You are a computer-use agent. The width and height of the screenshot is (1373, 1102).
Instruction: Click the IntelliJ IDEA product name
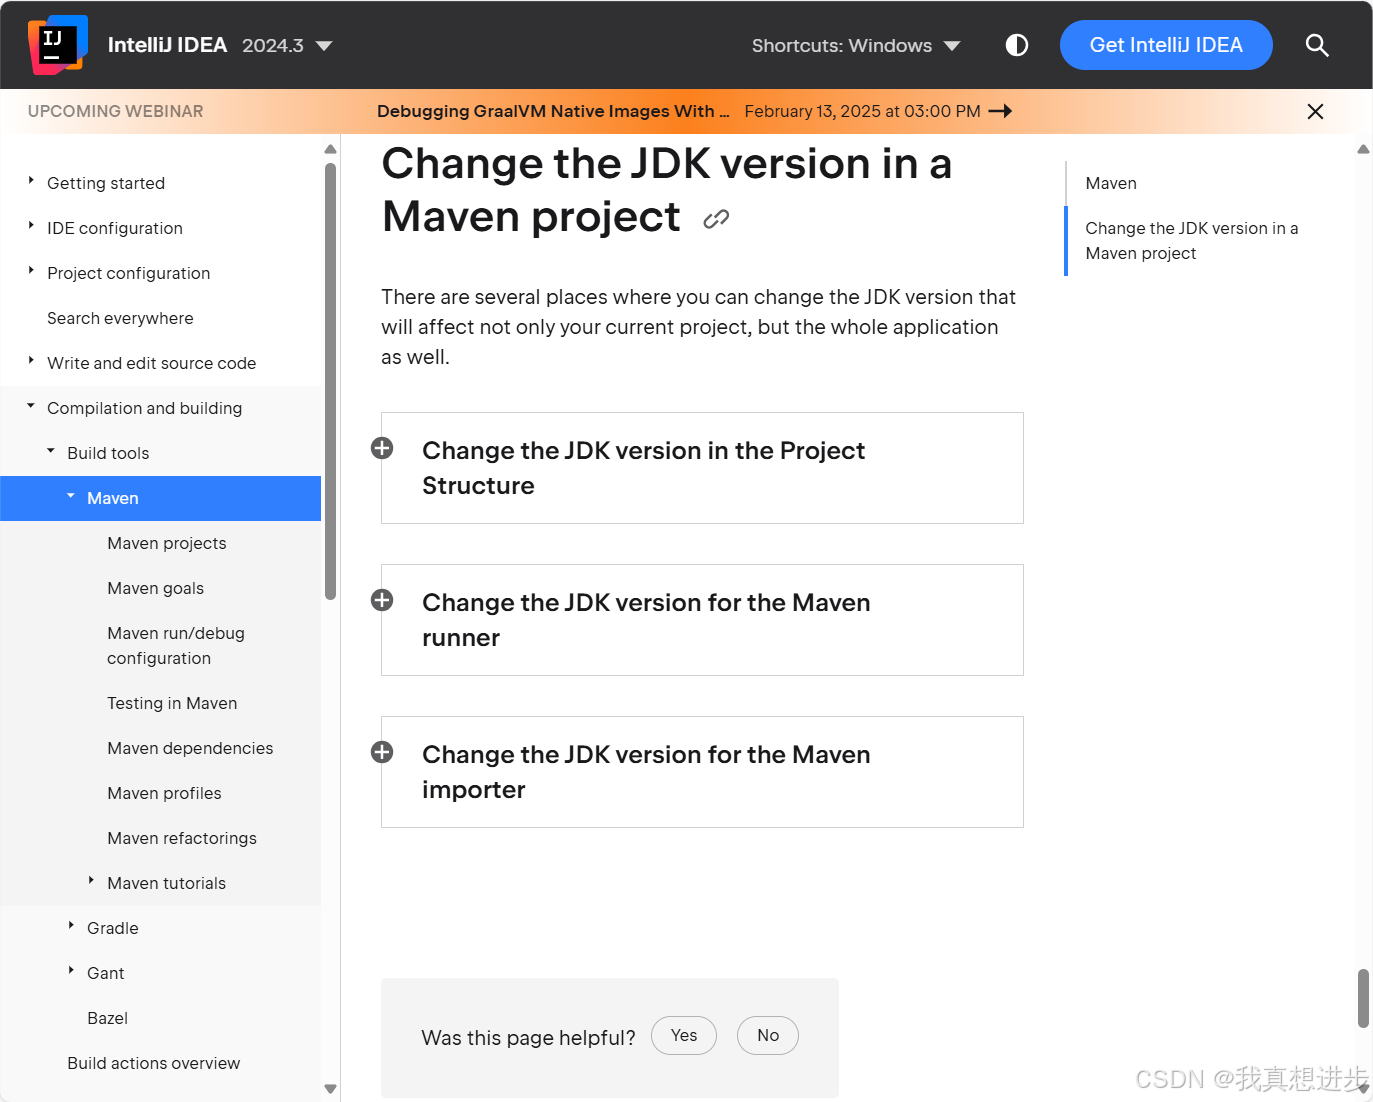coord(167,45)
